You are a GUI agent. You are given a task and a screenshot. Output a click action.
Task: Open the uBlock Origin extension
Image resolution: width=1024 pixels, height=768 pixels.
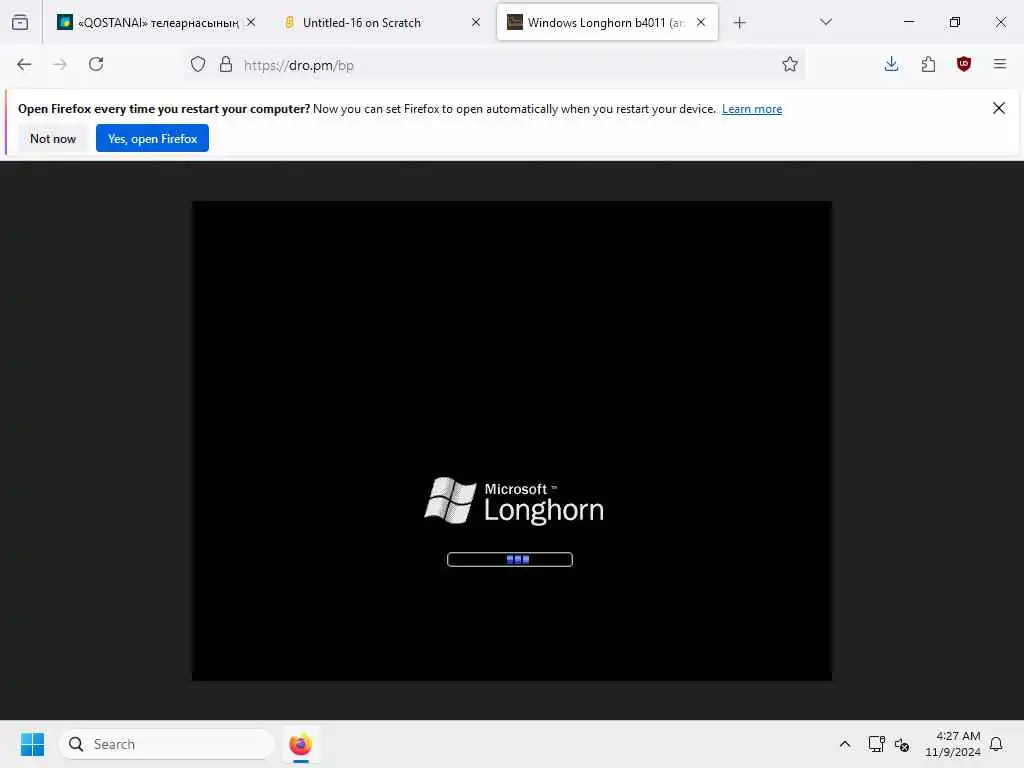(964, 64)
